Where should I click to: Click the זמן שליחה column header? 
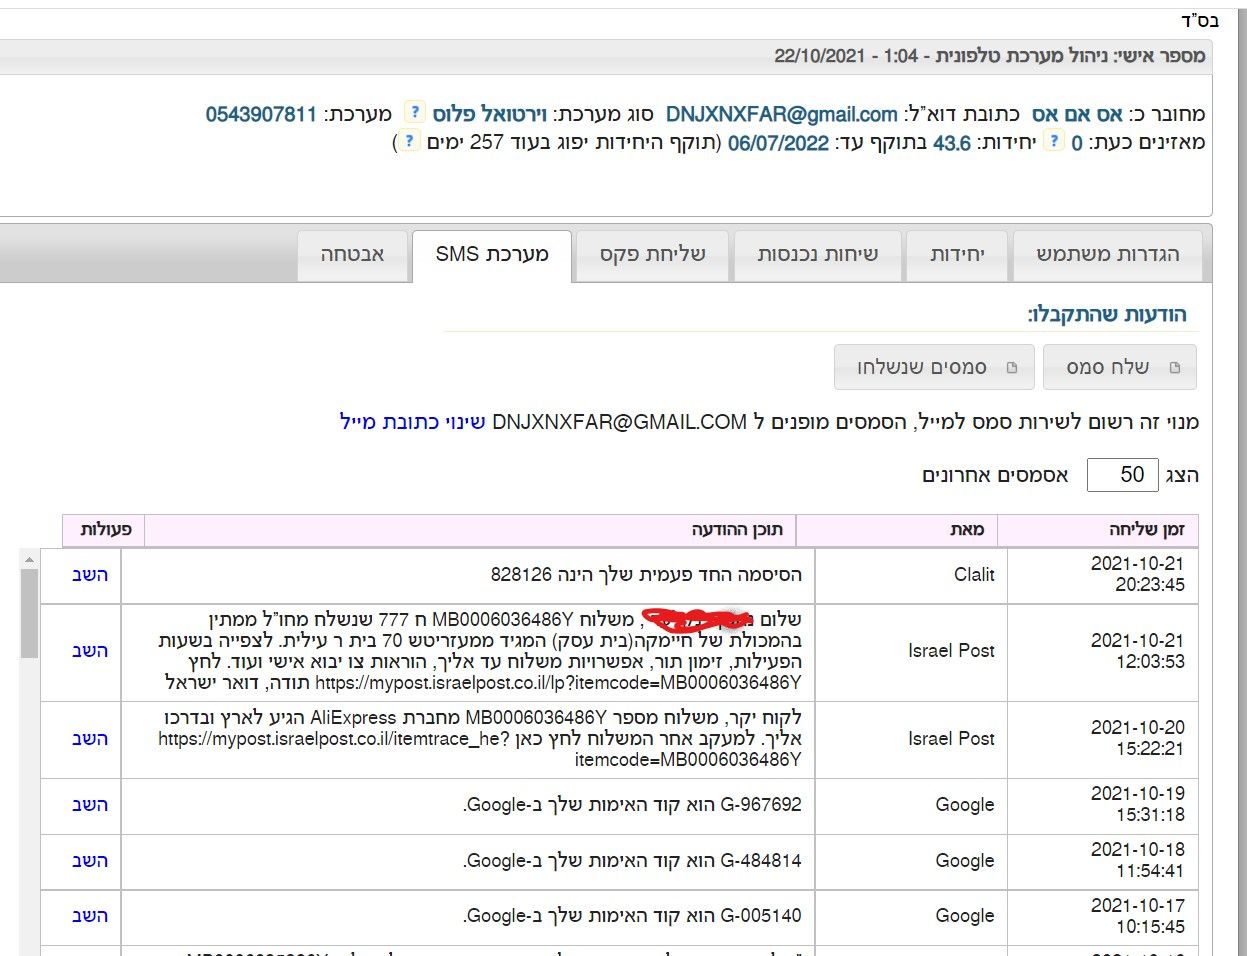(1097, 530)
